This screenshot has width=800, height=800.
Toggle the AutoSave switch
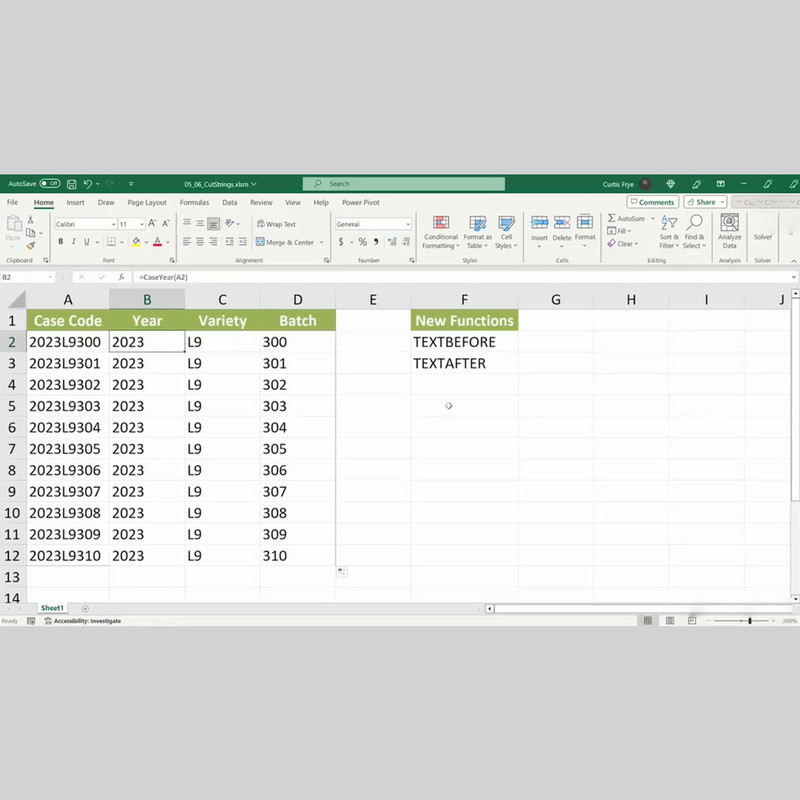[x=49, y=184]
